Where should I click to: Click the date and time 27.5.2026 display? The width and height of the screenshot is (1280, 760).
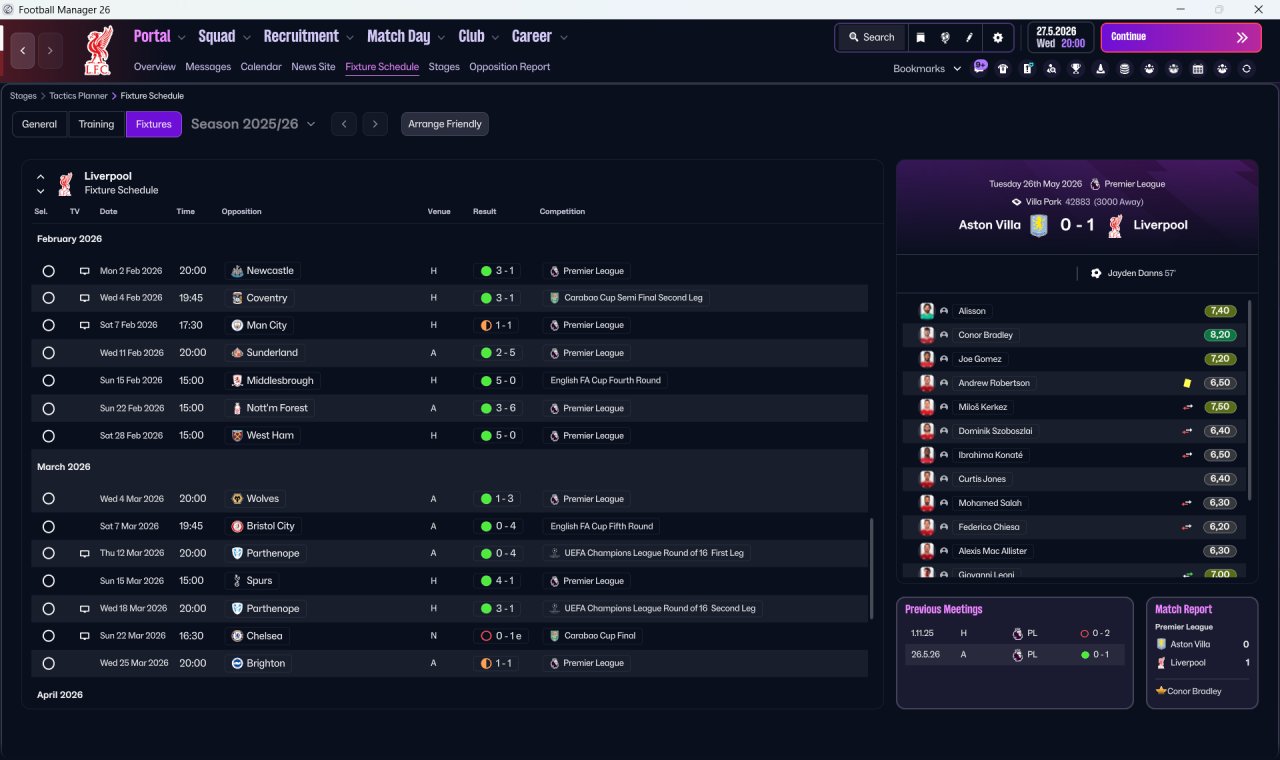point(1060,37)
